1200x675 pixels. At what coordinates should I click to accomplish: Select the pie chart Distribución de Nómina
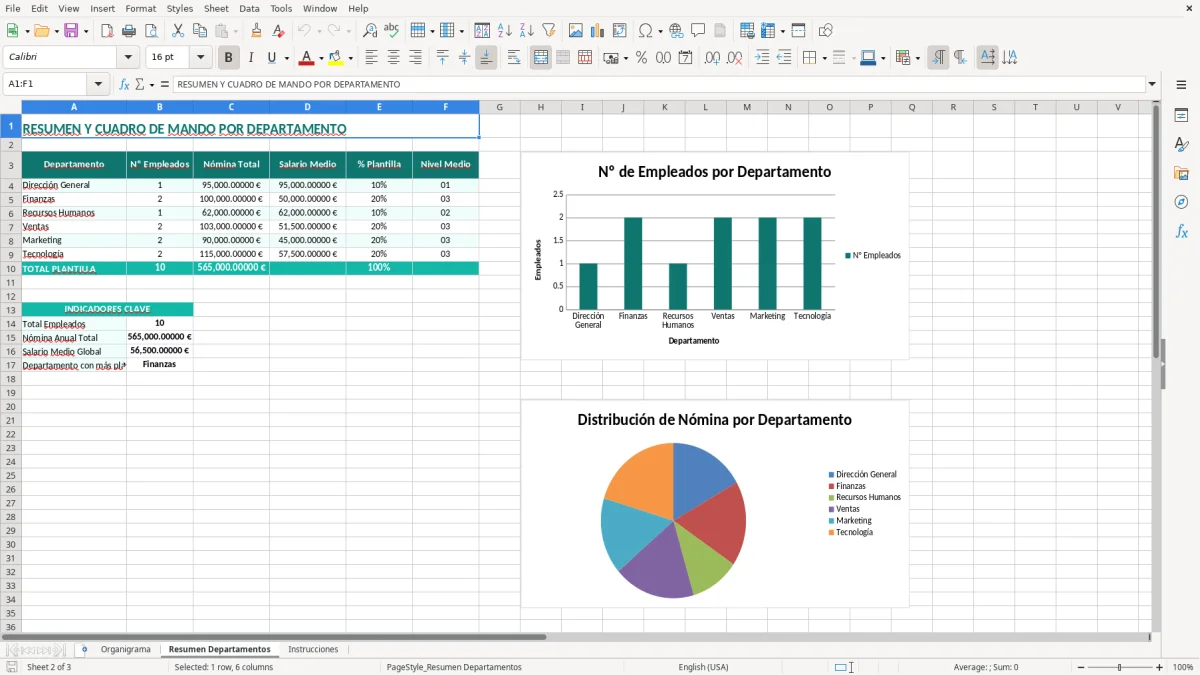tap(715, 504)
